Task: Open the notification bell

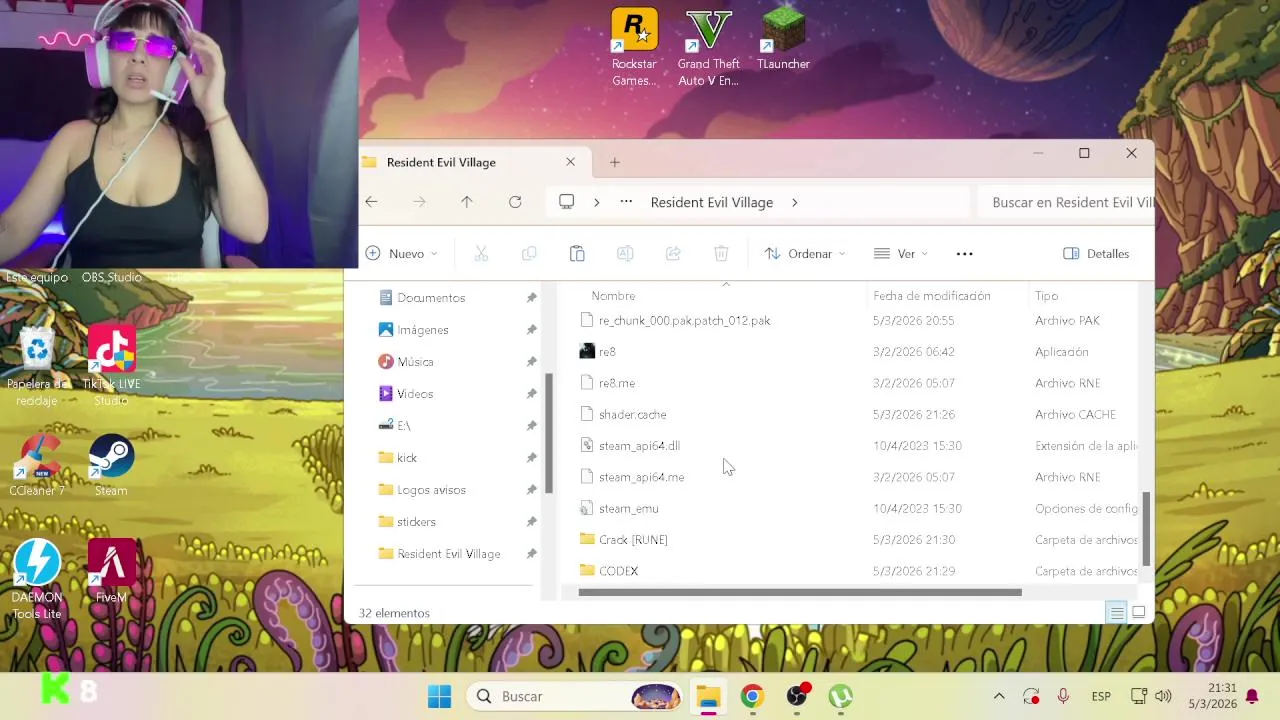Action: coord(1251,696)
